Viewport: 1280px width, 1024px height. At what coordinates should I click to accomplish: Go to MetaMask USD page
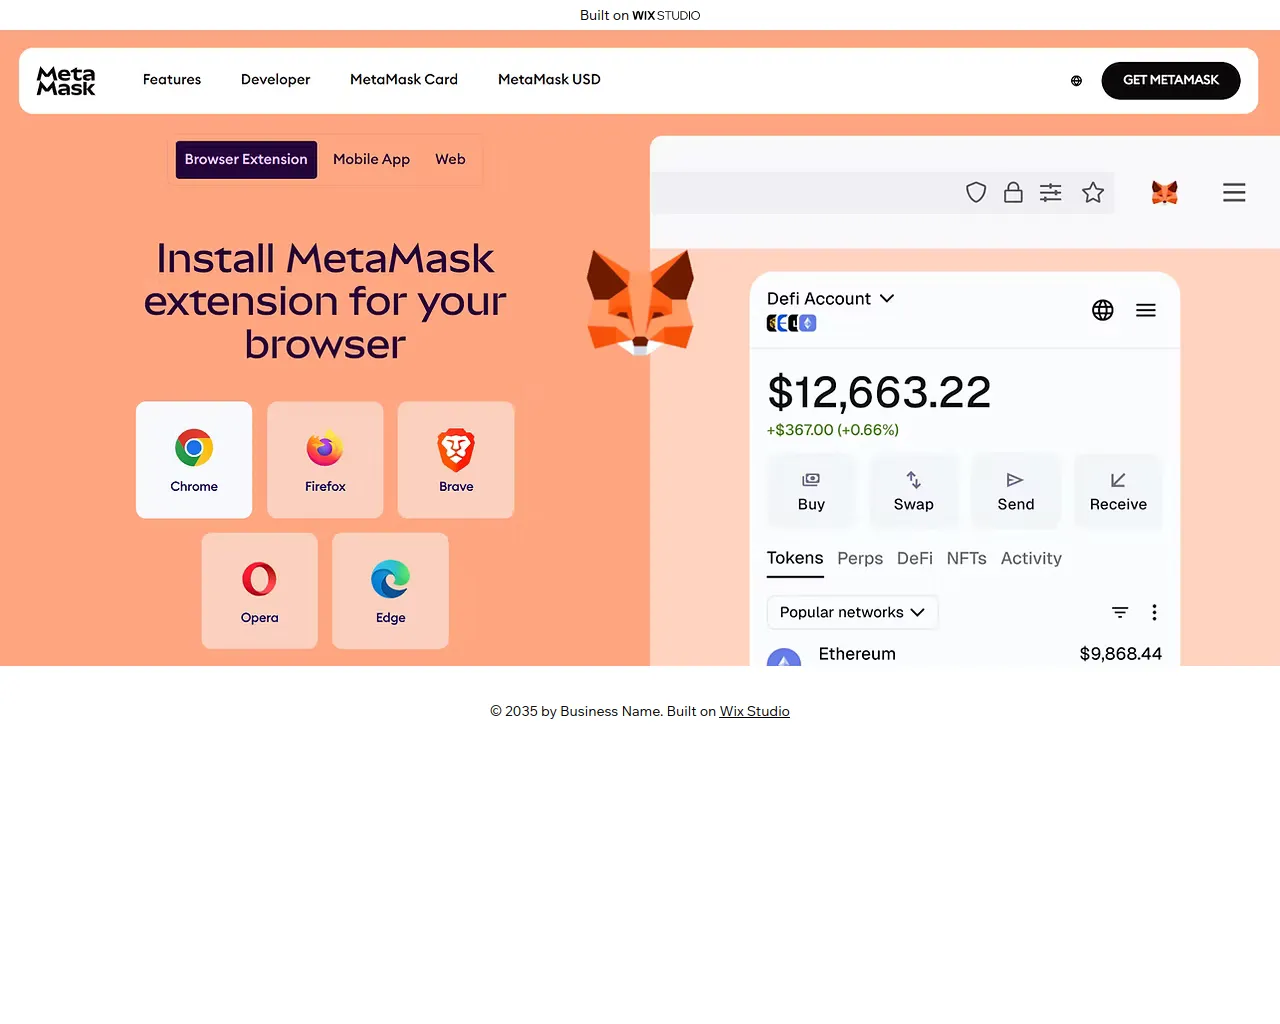click(x=549, y=80)
